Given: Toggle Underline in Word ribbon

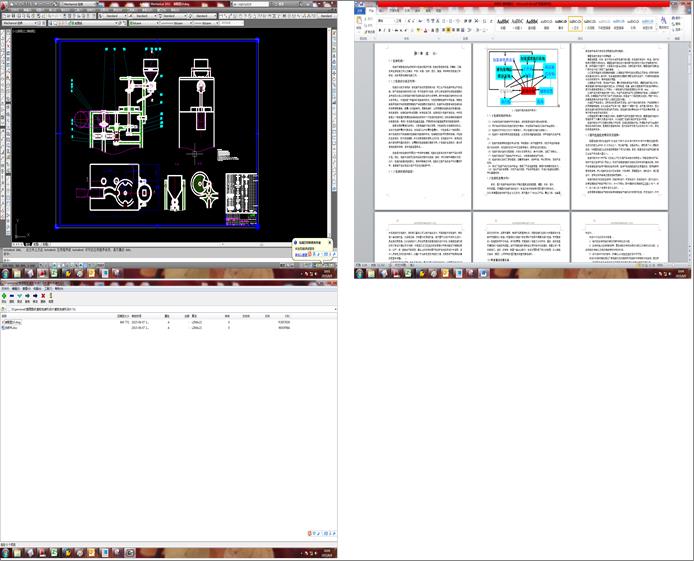Looking at the screenshot, I should 389,30.
